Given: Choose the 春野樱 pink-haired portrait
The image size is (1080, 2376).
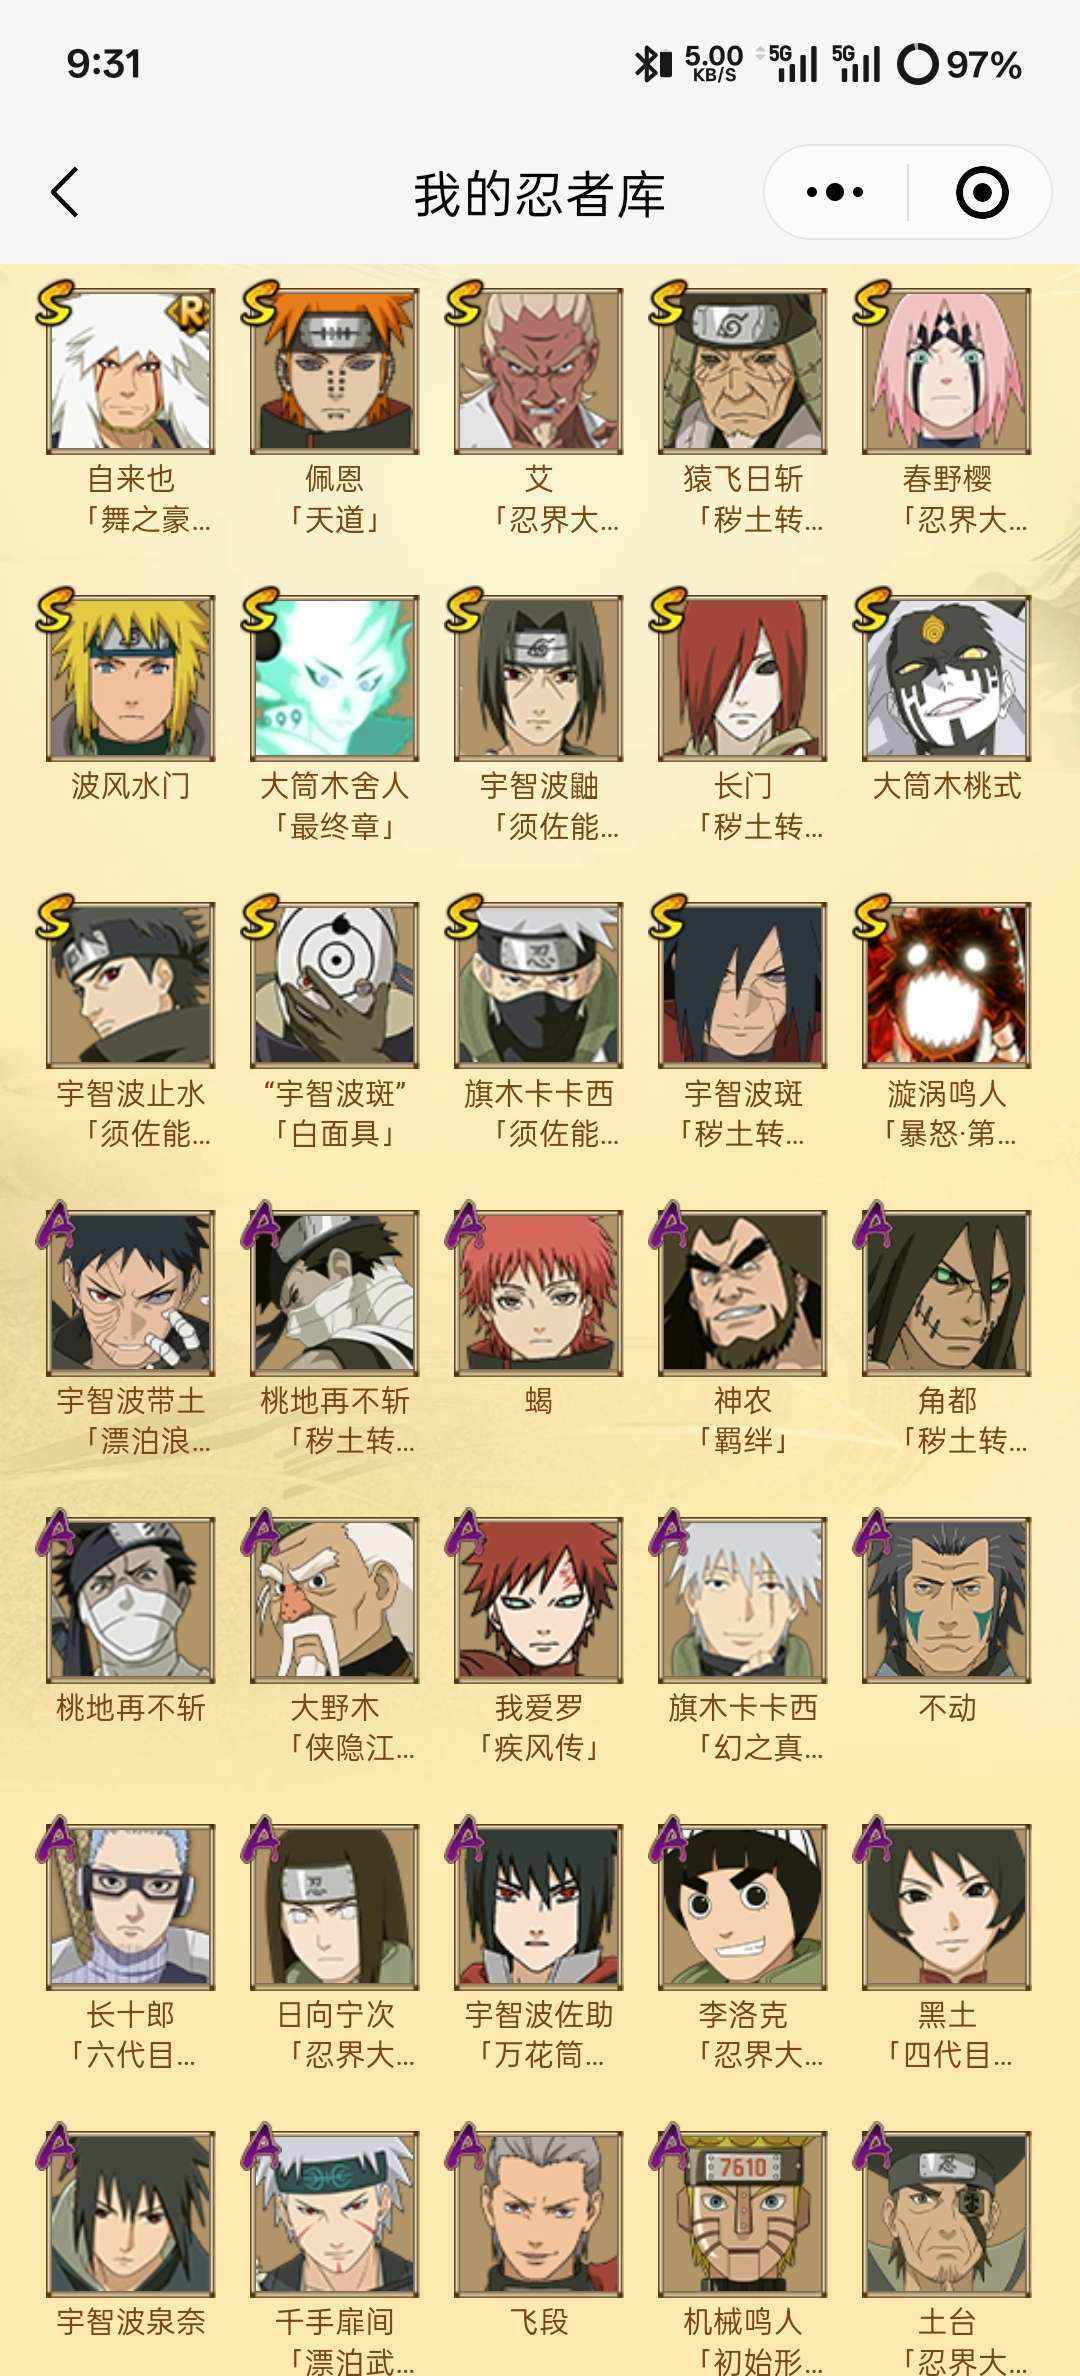Looking at the screenshot, I should (947, 371).
